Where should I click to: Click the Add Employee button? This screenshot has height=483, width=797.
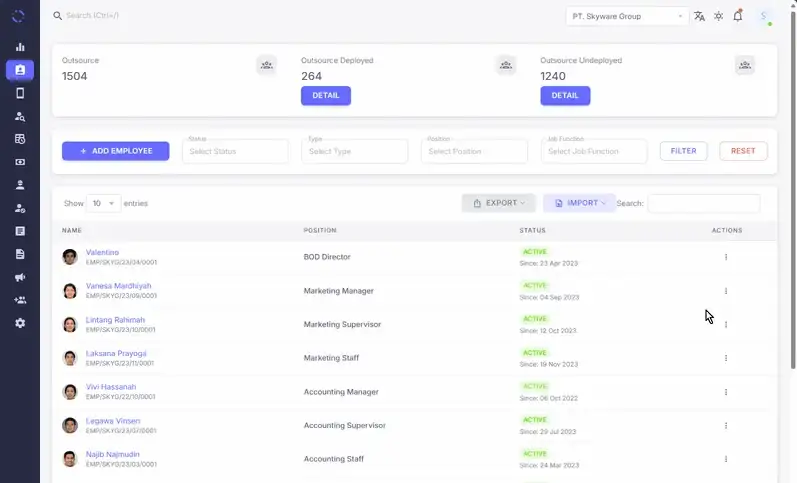(115, 151)
